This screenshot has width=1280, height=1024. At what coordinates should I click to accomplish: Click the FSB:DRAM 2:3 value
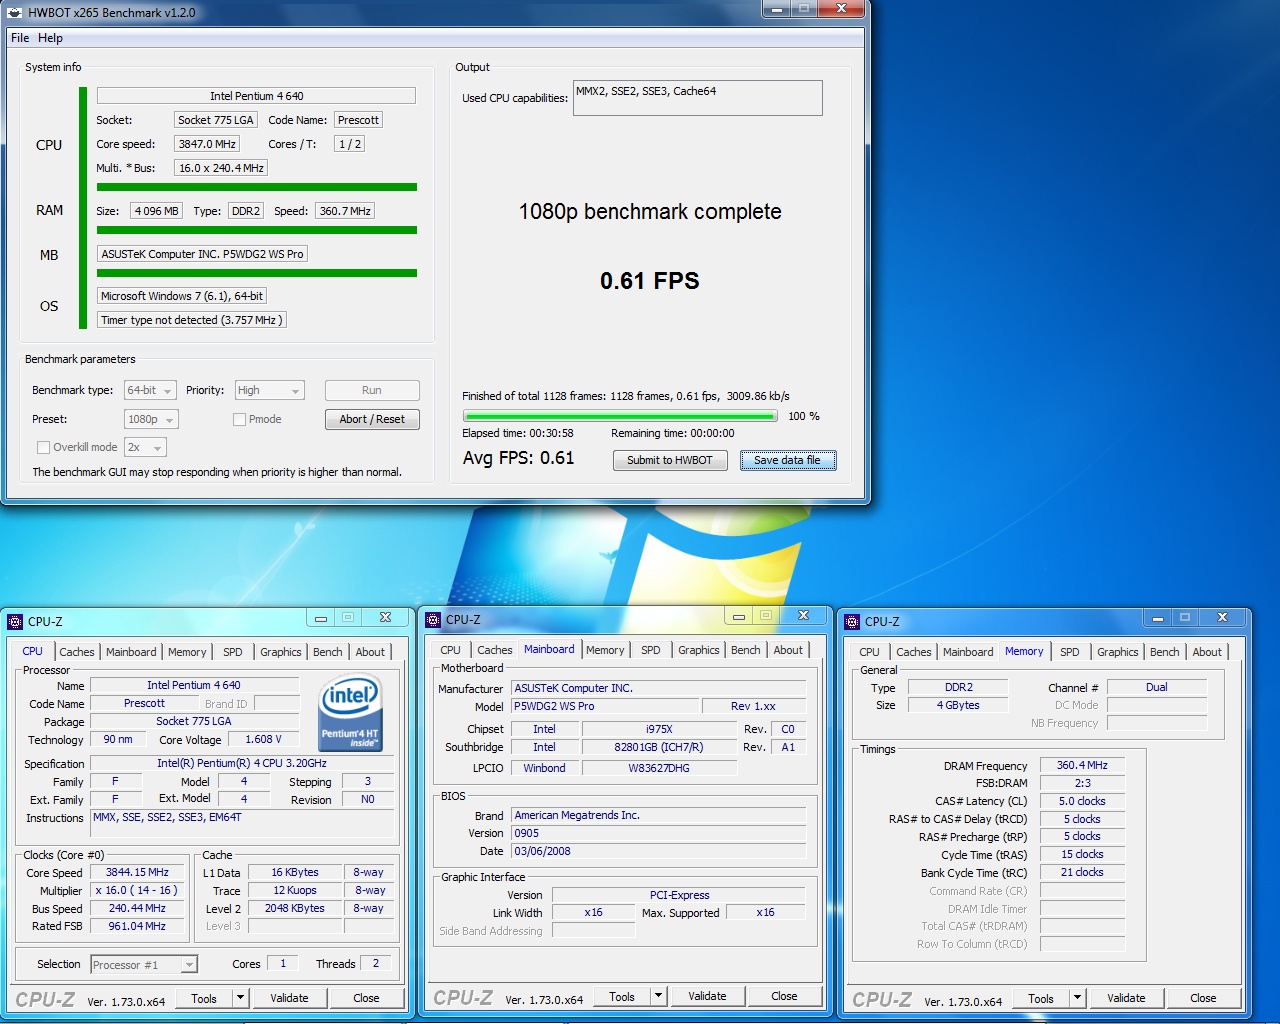point(1082,783)
